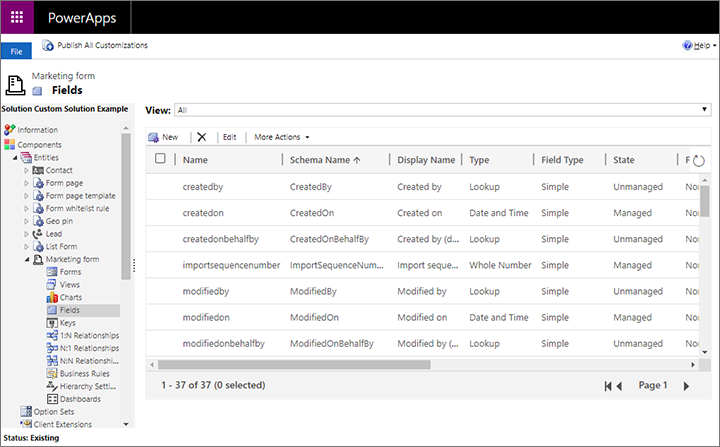Click the N:1 Relationships icon
Screen dimensions: 720x447
pos(52,348)
